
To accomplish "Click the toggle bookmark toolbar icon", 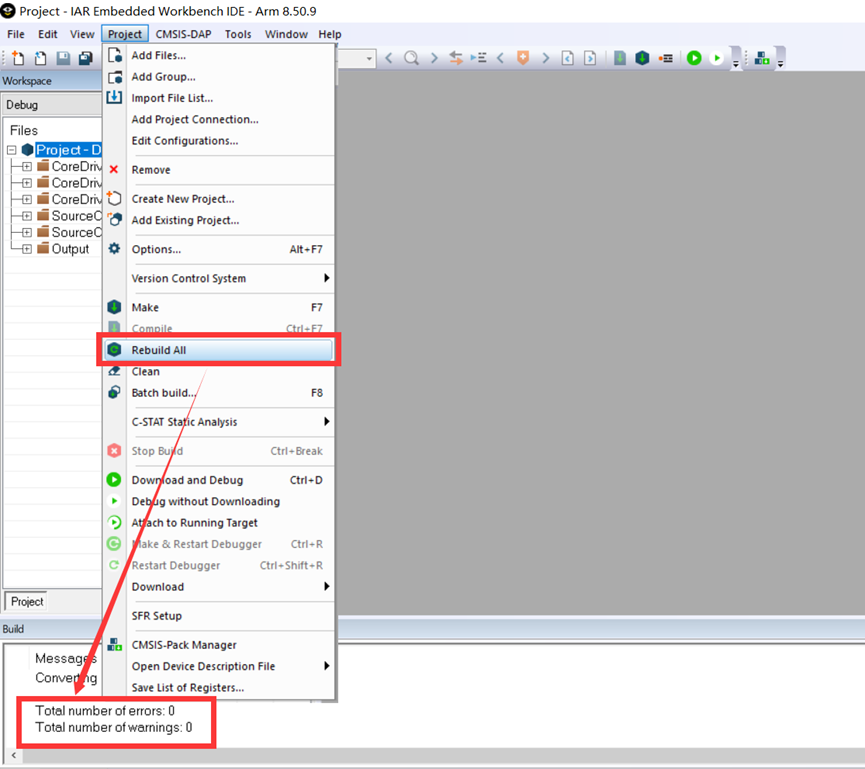I will [x=522, y=58].
